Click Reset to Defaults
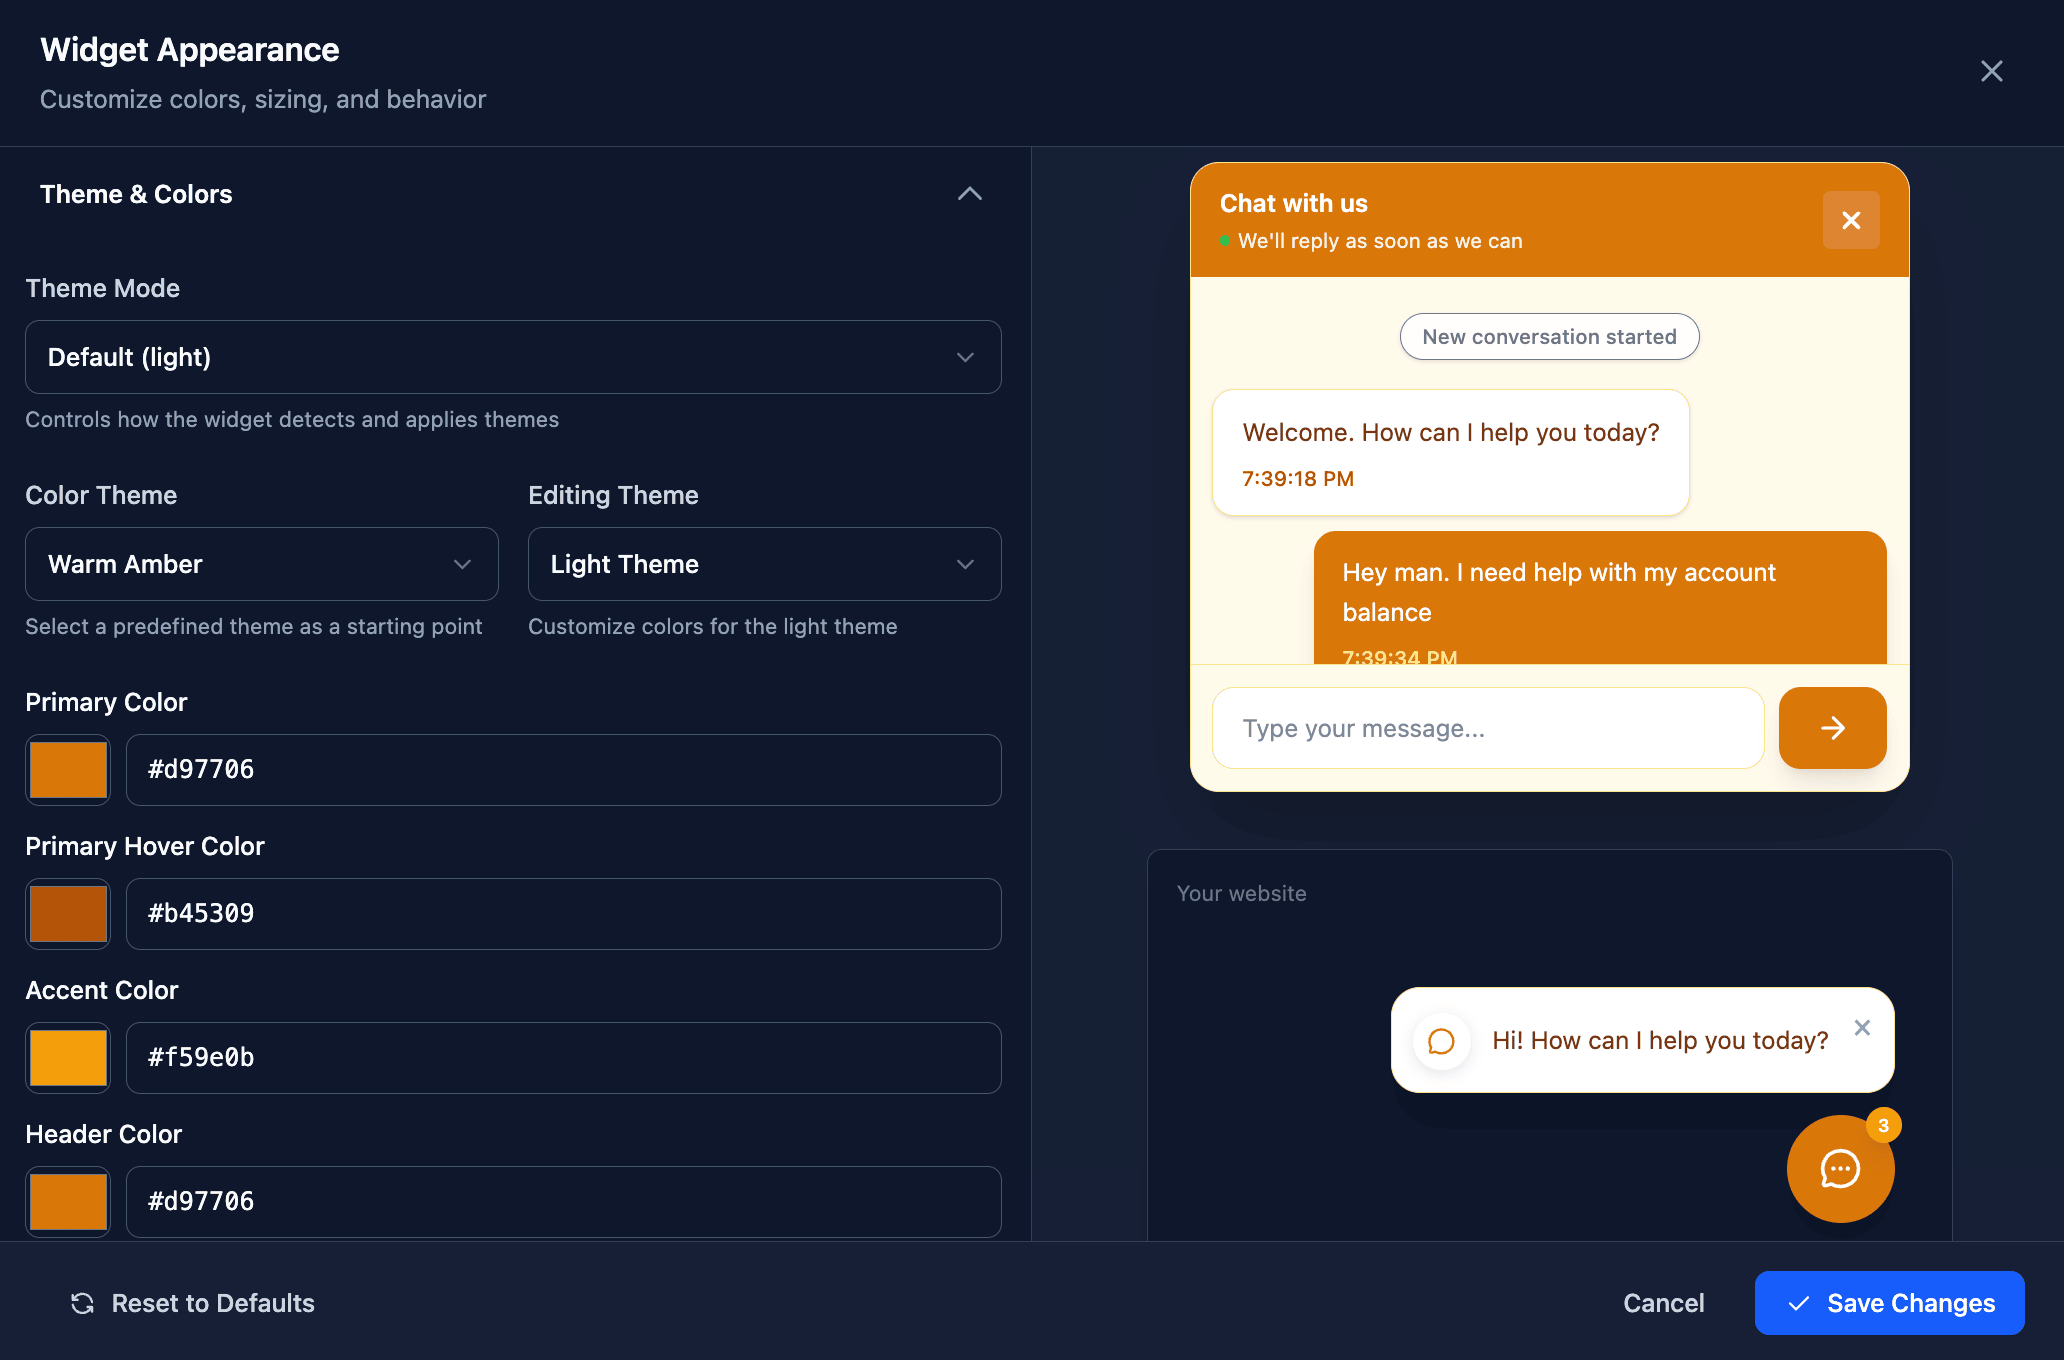 point(192,1303)
